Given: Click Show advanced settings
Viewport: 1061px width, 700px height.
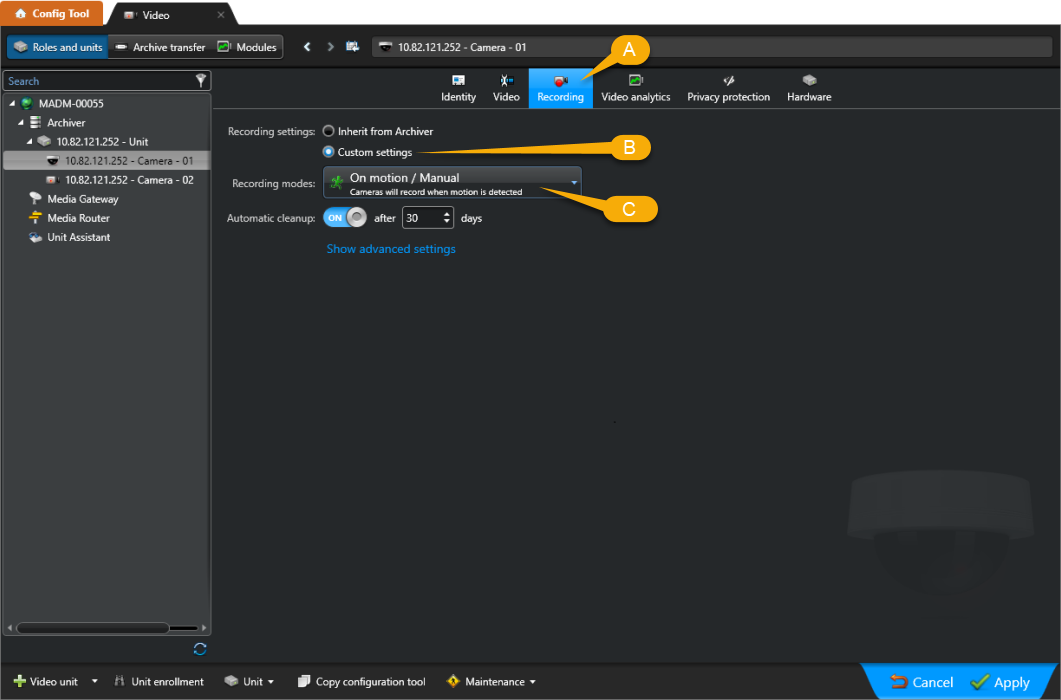Looking at the screenshot, I should coord(390,249).
